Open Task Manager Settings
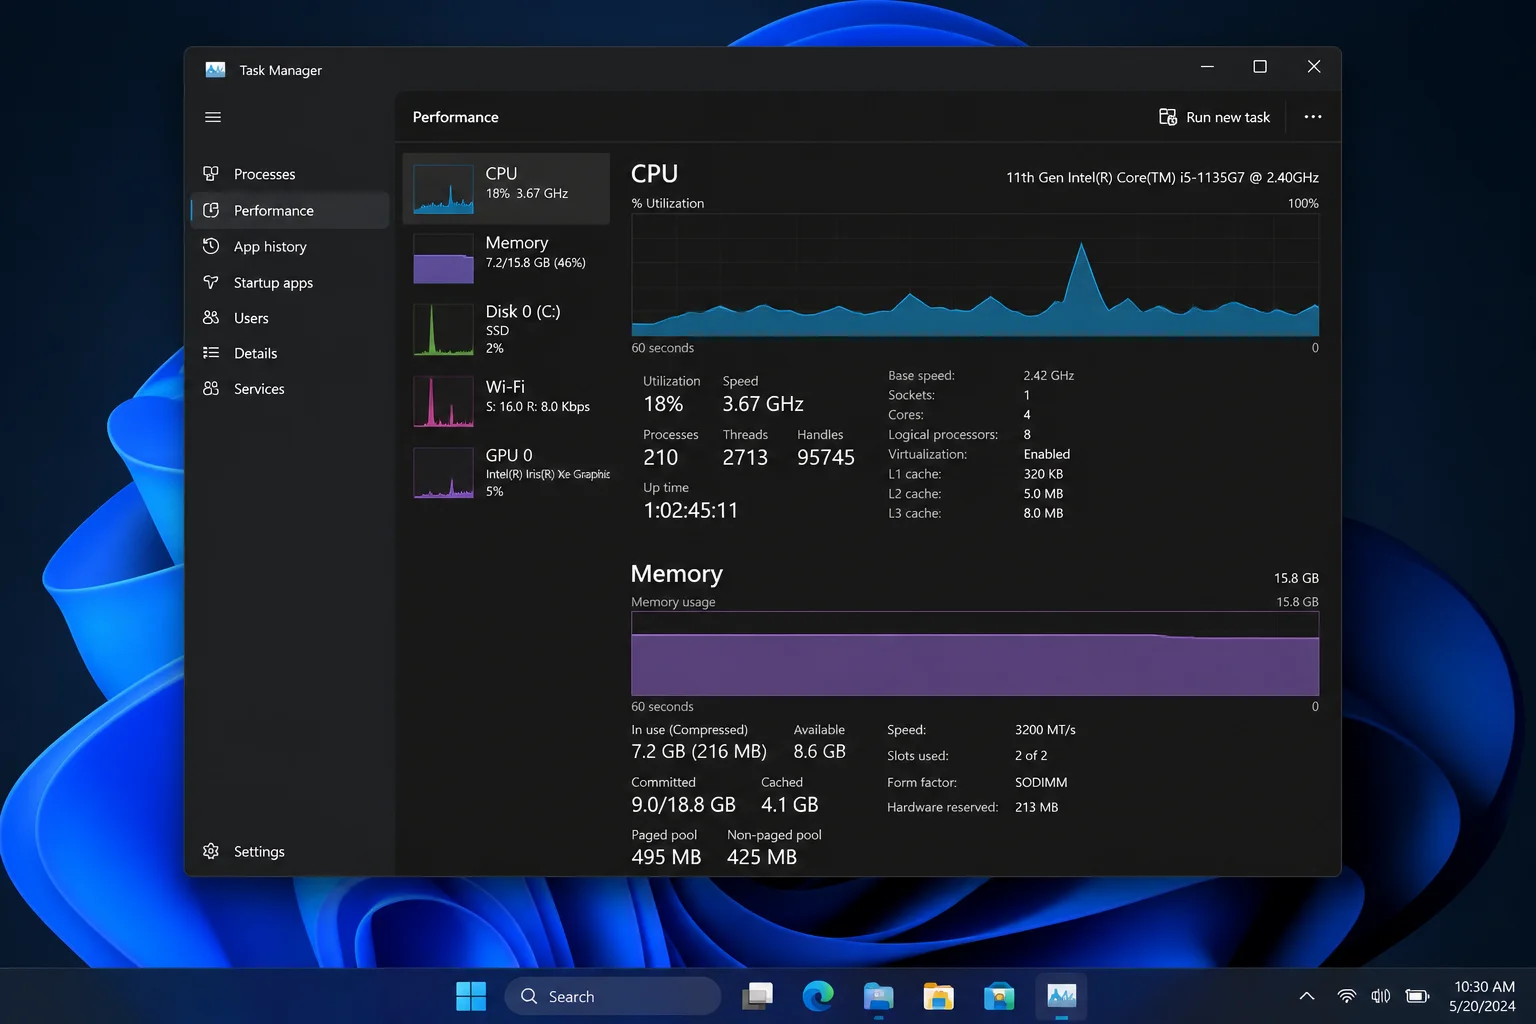The height and width of the screenshot is (1024, 1536). tap(289, 851)
